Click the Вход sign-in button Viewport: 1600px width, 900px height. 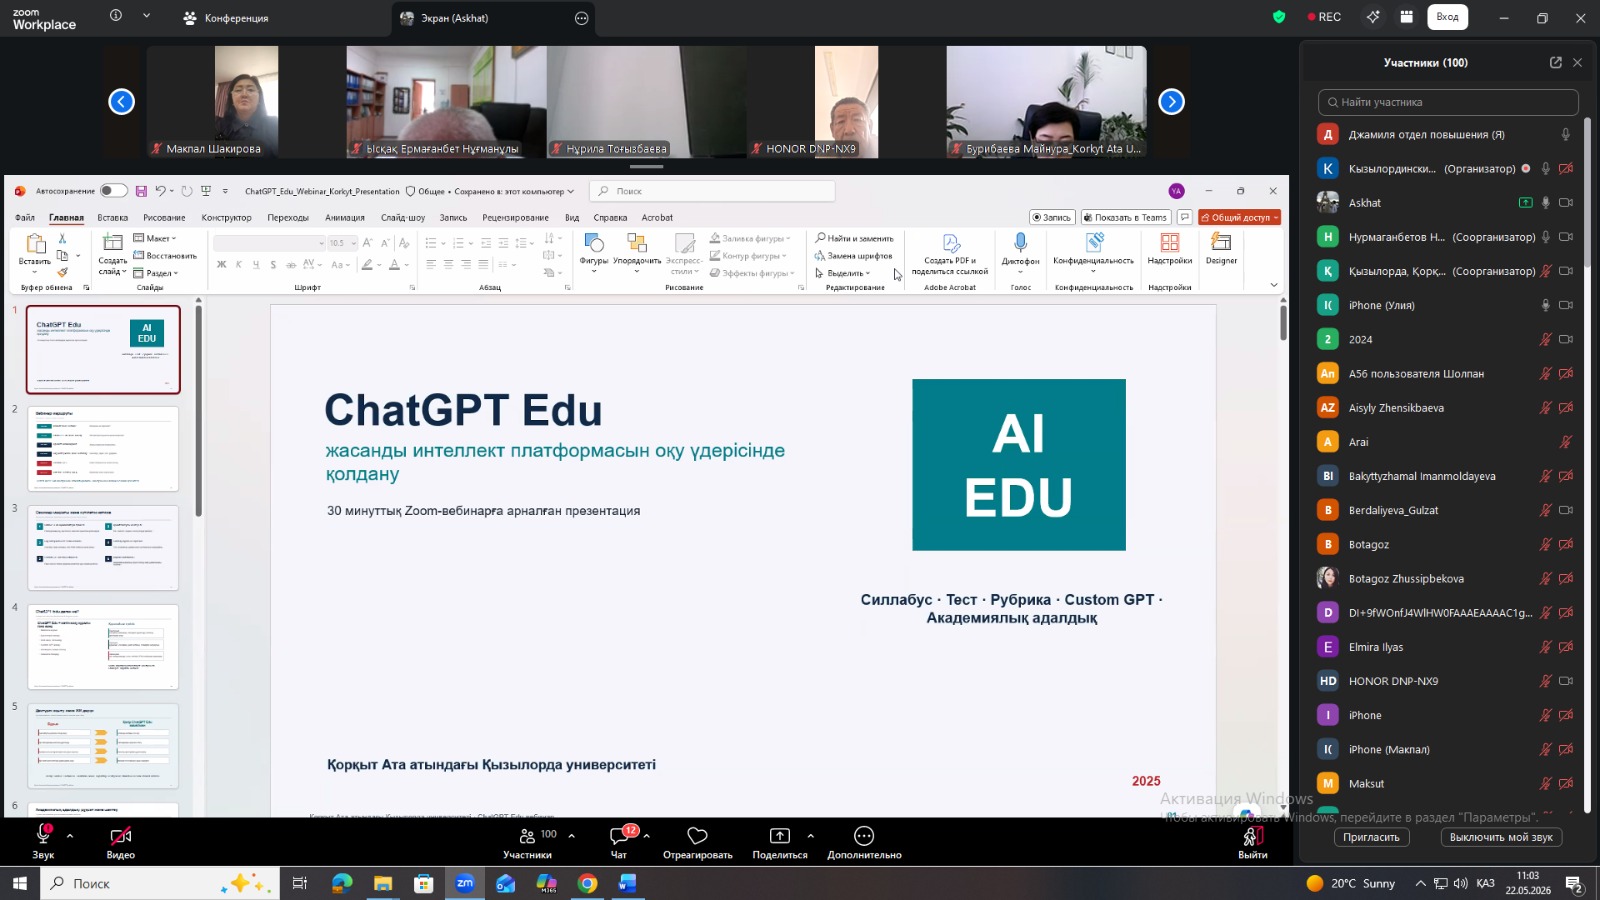pyautogui.click(x=1447, y=17)
